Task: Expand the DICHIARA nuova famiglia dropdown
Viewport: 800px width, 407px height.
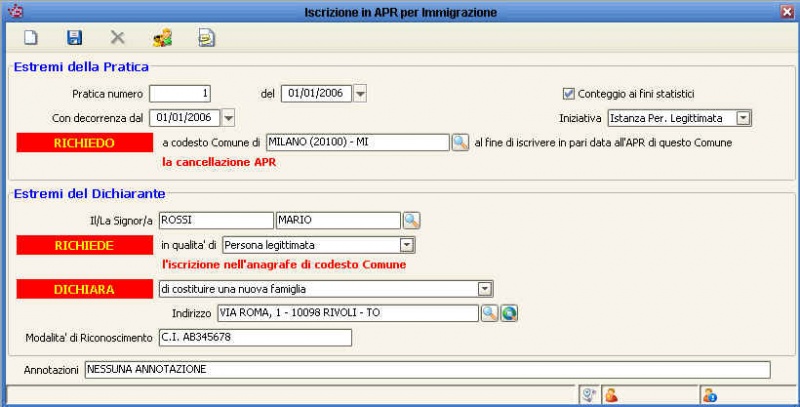Action: (484, 289)
